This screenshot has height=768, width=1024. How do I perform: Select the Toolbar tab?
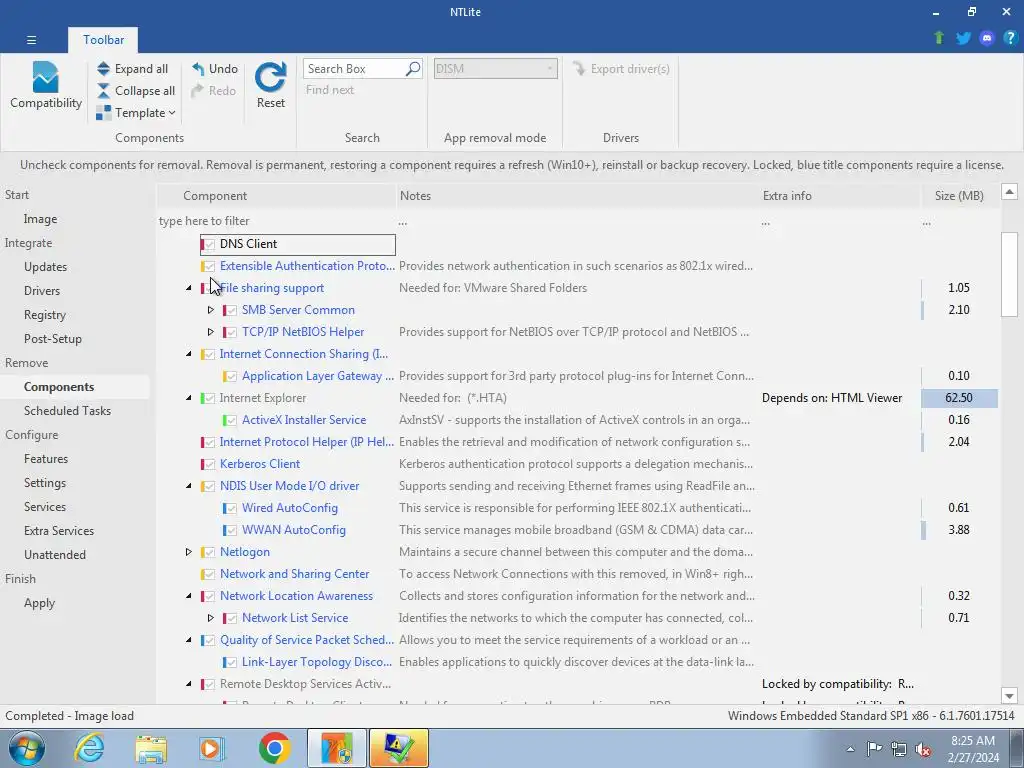click(103, 40)
